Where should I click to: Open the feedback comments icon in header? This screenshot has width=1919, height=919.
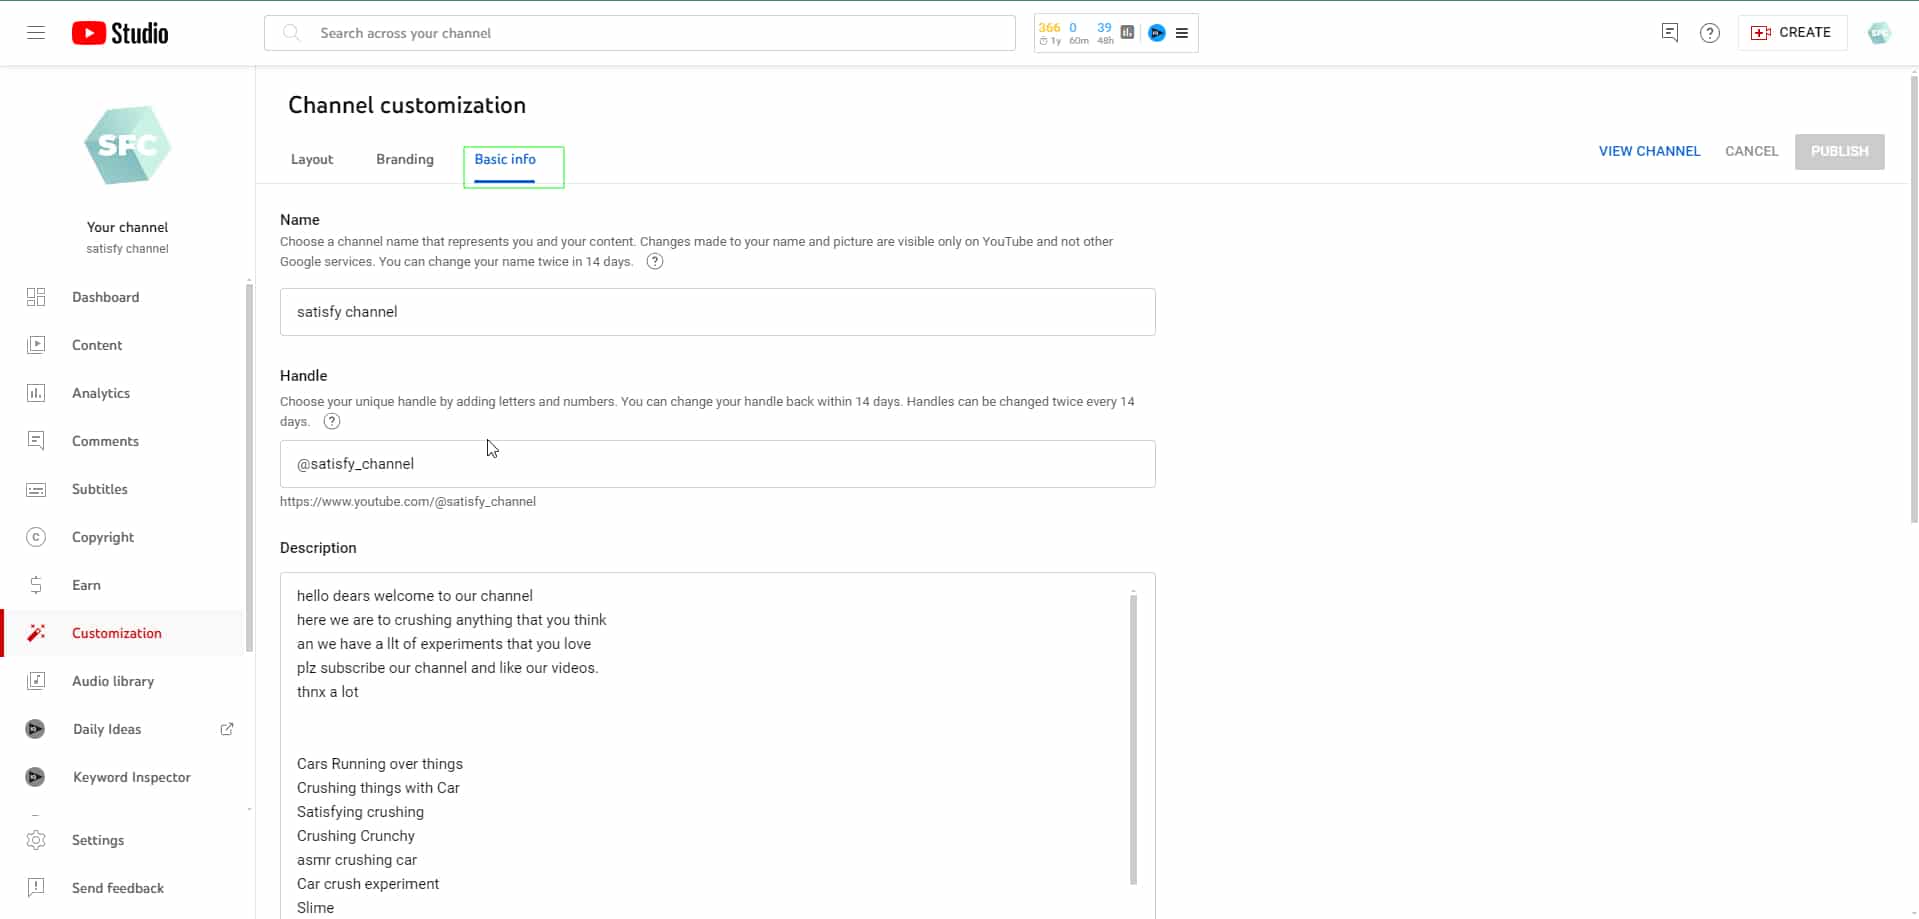click(1669, 33)
